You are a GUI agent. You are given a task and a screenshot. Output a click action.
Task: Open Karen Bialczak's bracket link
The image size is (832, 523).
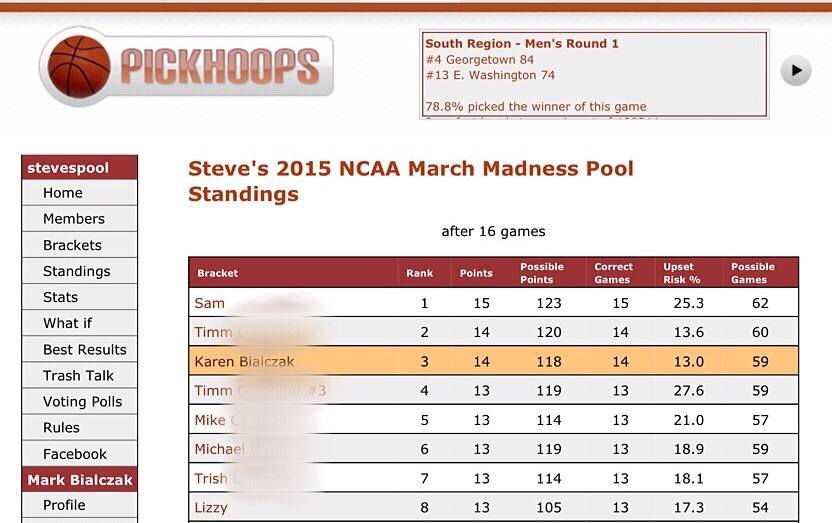pos(245,361)
